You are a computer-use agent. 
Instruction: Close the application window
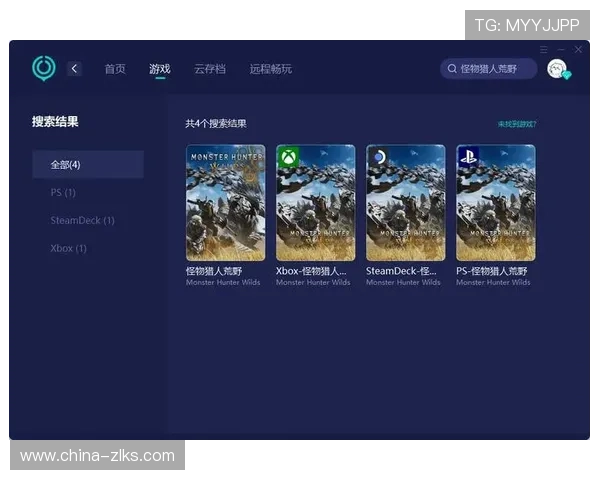[x=578, y=49]
